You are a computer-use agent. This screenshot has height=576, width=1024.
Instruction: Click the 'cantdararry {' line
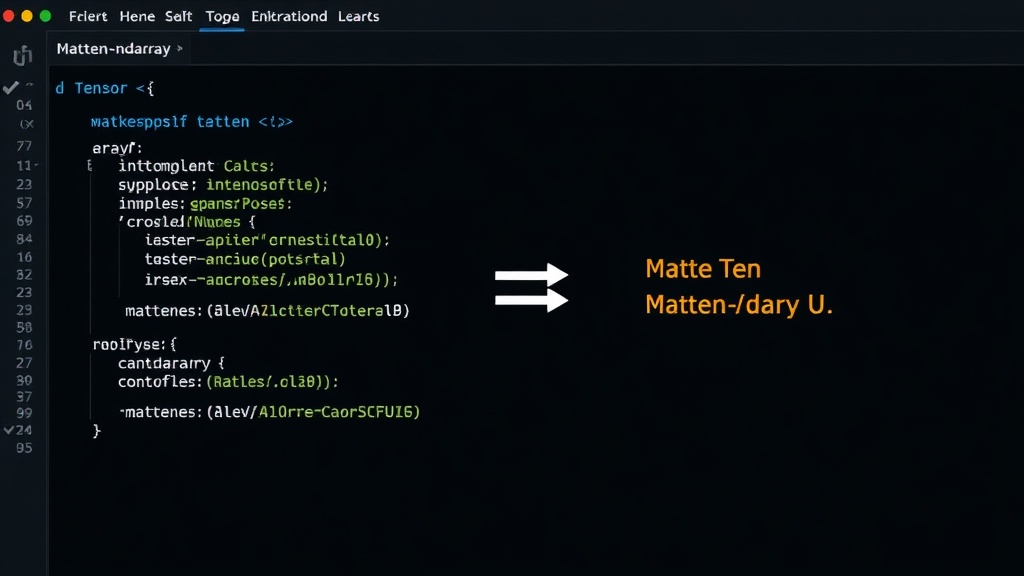pos(171,363)
